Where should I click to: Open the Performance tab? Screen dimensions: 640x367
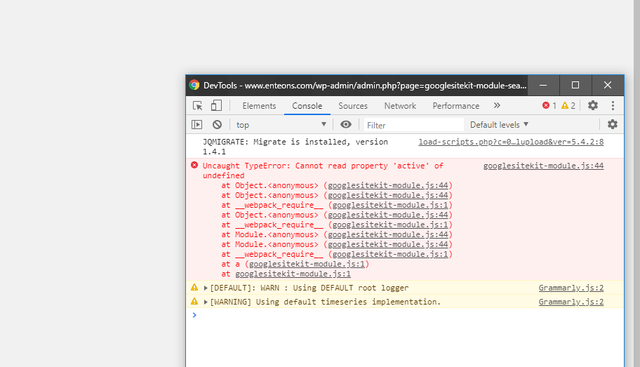point(456,106)
